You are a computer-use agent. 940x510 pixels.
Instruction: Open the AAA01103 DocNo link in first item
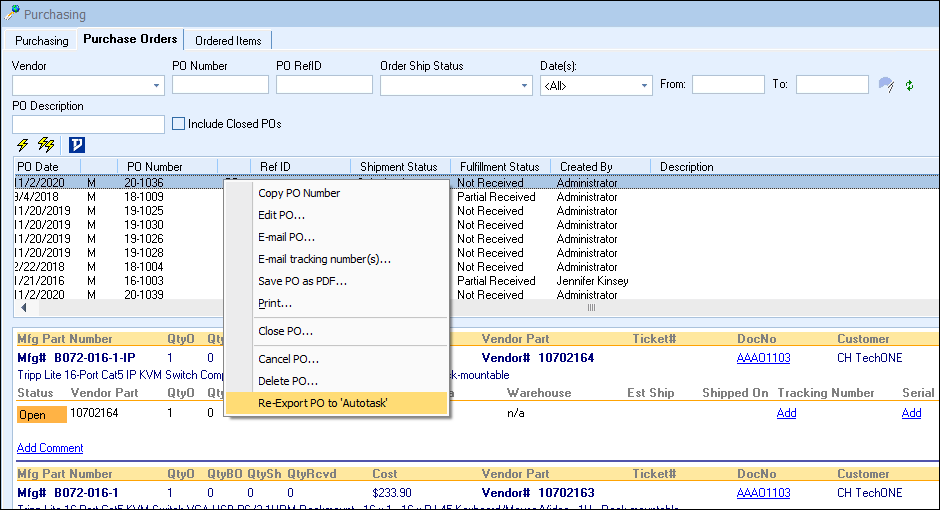[x=763, y=358]
